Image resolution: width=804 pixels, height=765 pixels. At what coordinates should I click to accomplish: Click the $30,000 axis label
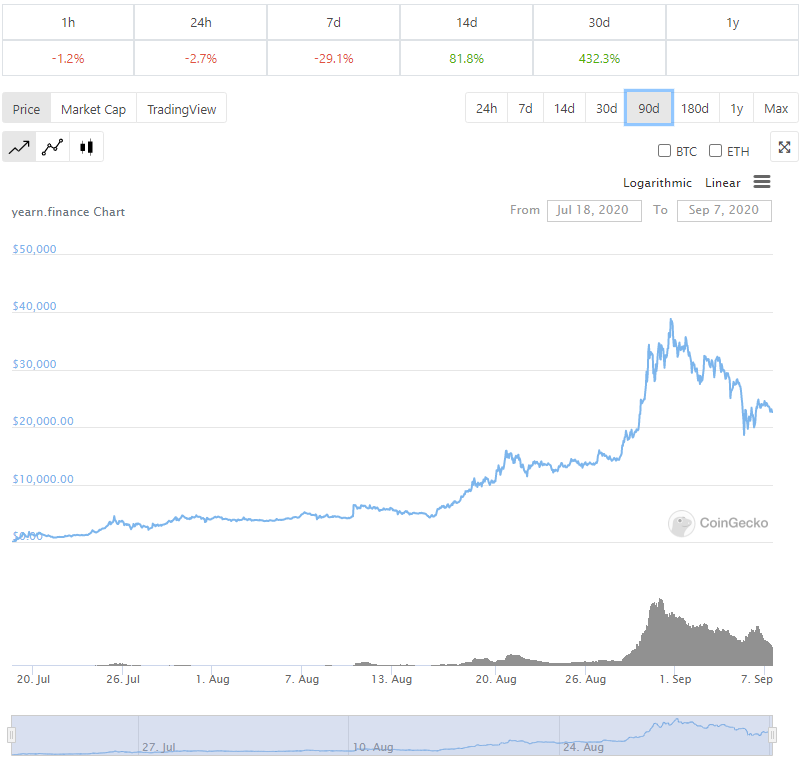[x=34, y=364]
